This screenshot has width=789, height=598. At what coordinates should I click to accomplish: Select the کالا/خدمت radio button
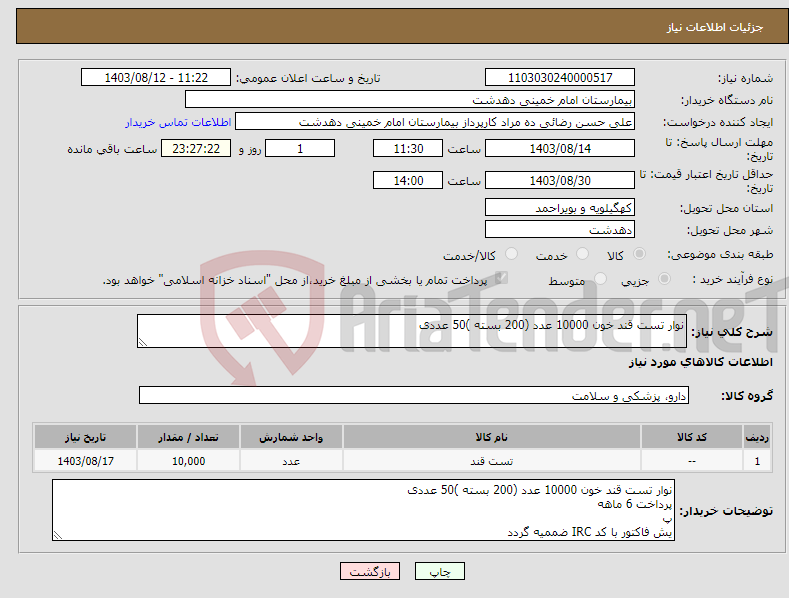point(511,254)
